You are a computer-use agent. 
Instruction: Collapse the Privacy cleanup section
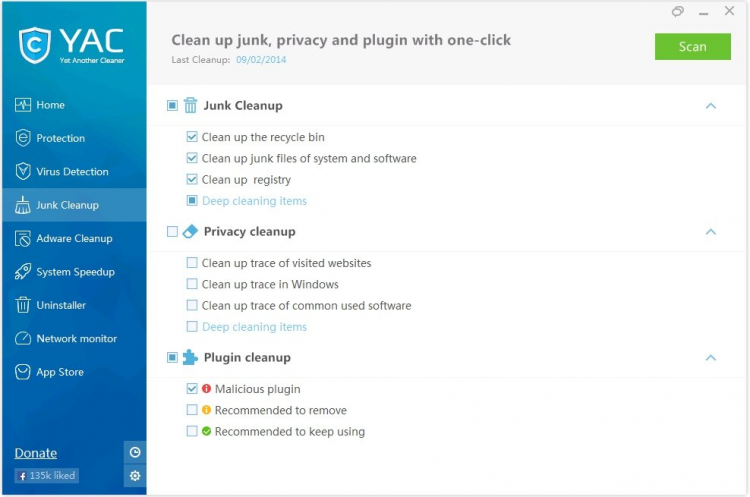click(x=711, y=231)
